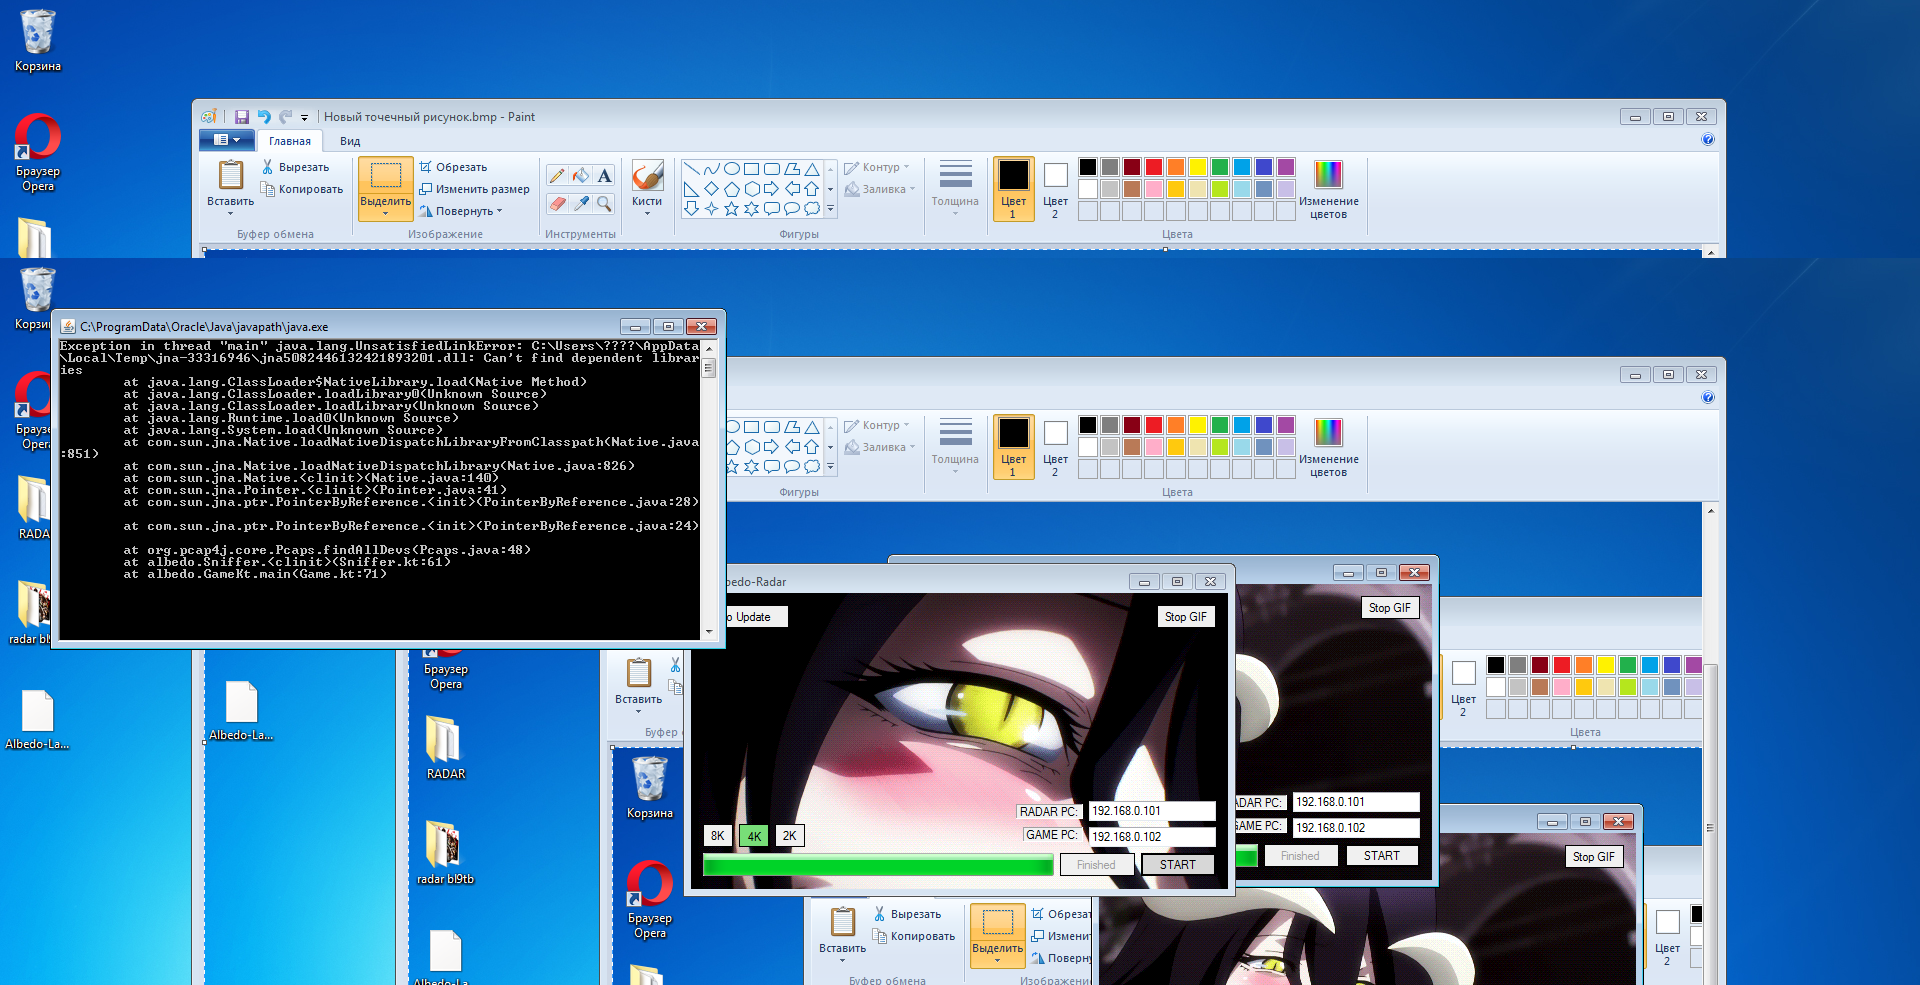1920x985 pixels.
Task: Choose the cloud callout shape in top gallery
Action: (812, 208)
